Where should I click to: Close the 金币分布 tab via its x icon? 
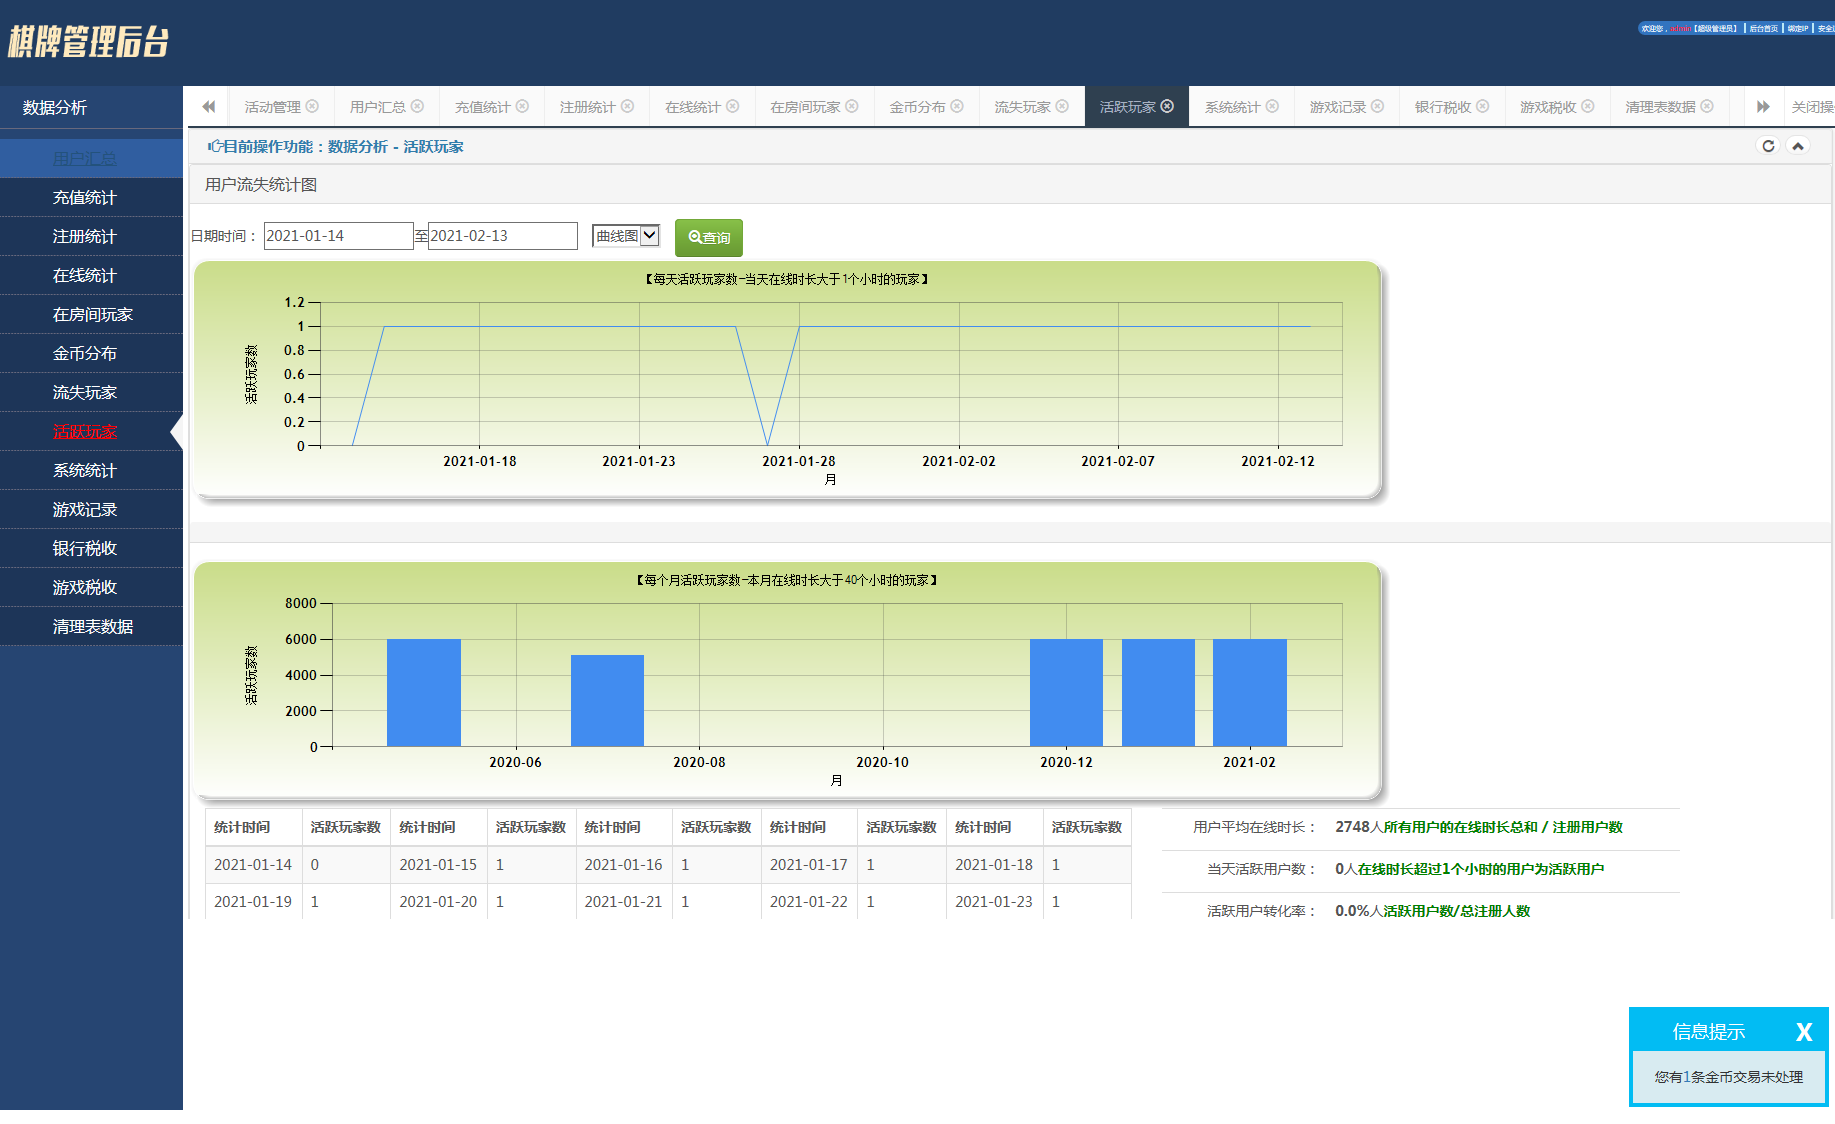957,106
